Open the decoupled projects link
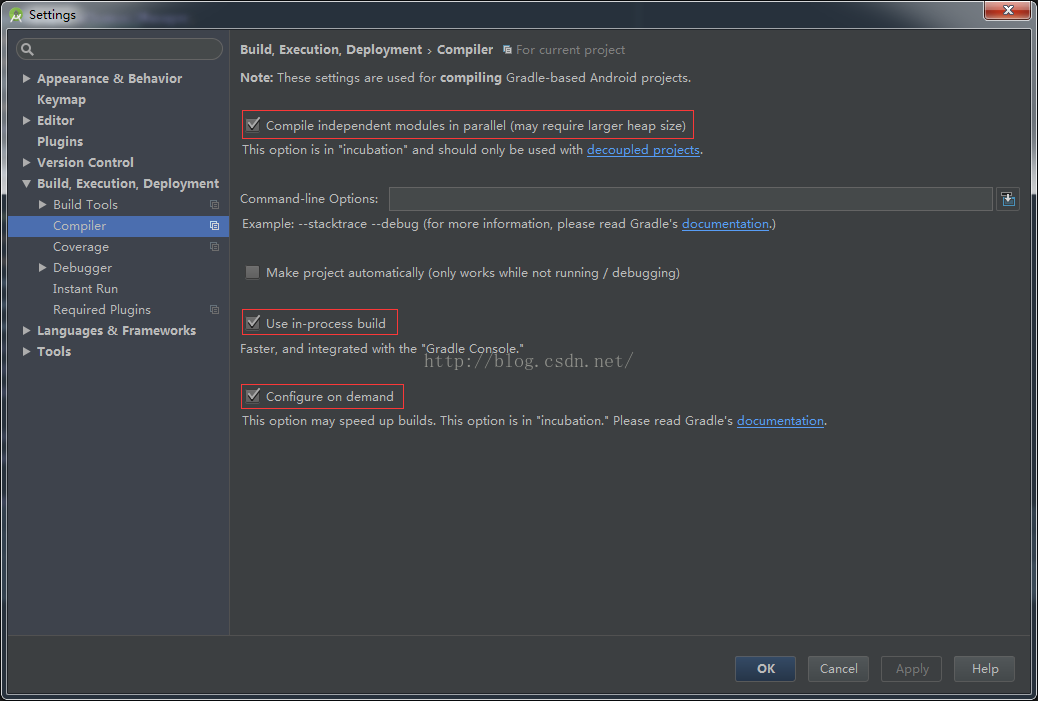The height and width of the screenshot is (701, 1038). point(643,150)
